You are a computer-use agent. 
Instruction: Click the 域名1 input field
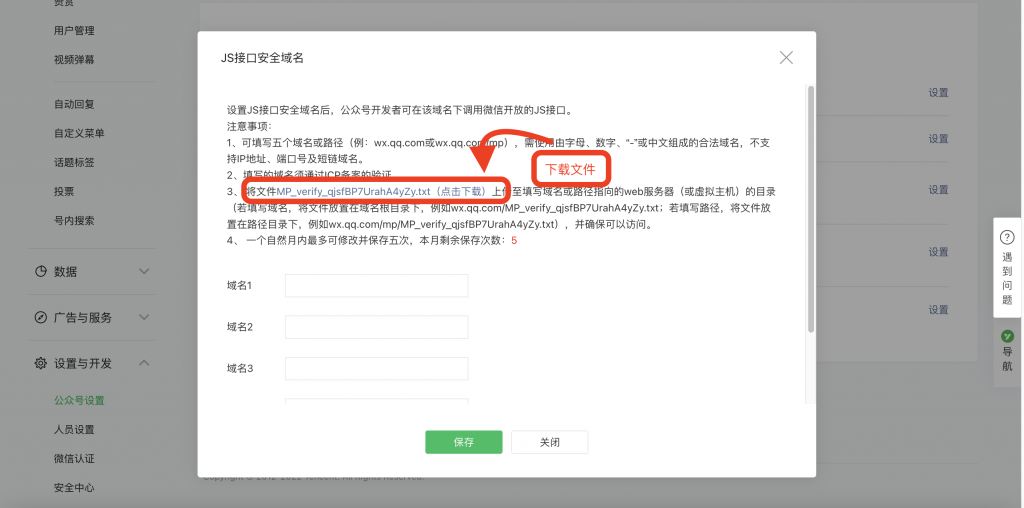click(x=376, y=286)
